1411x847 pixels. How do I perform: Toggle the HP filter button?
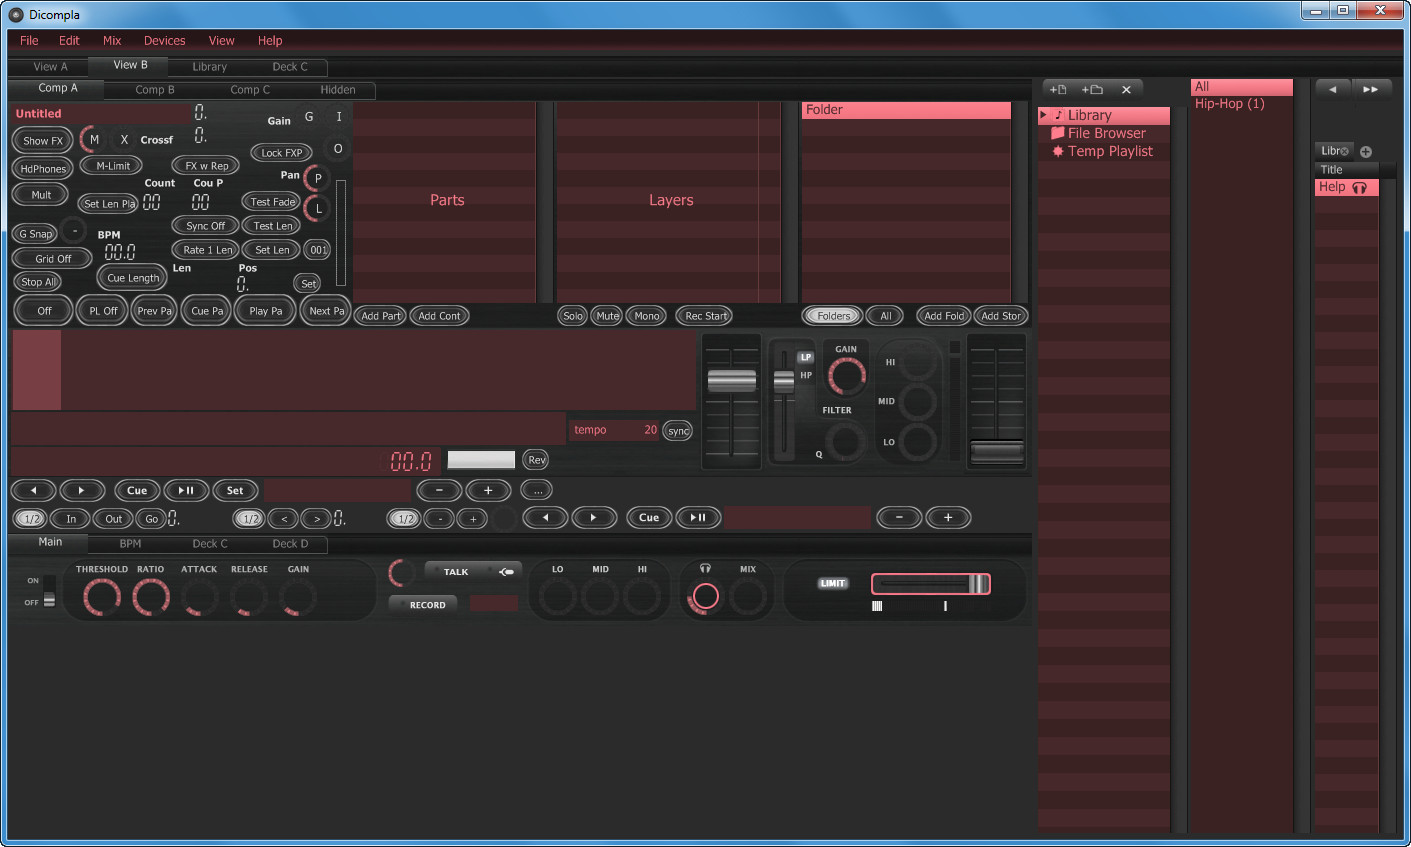805,375
